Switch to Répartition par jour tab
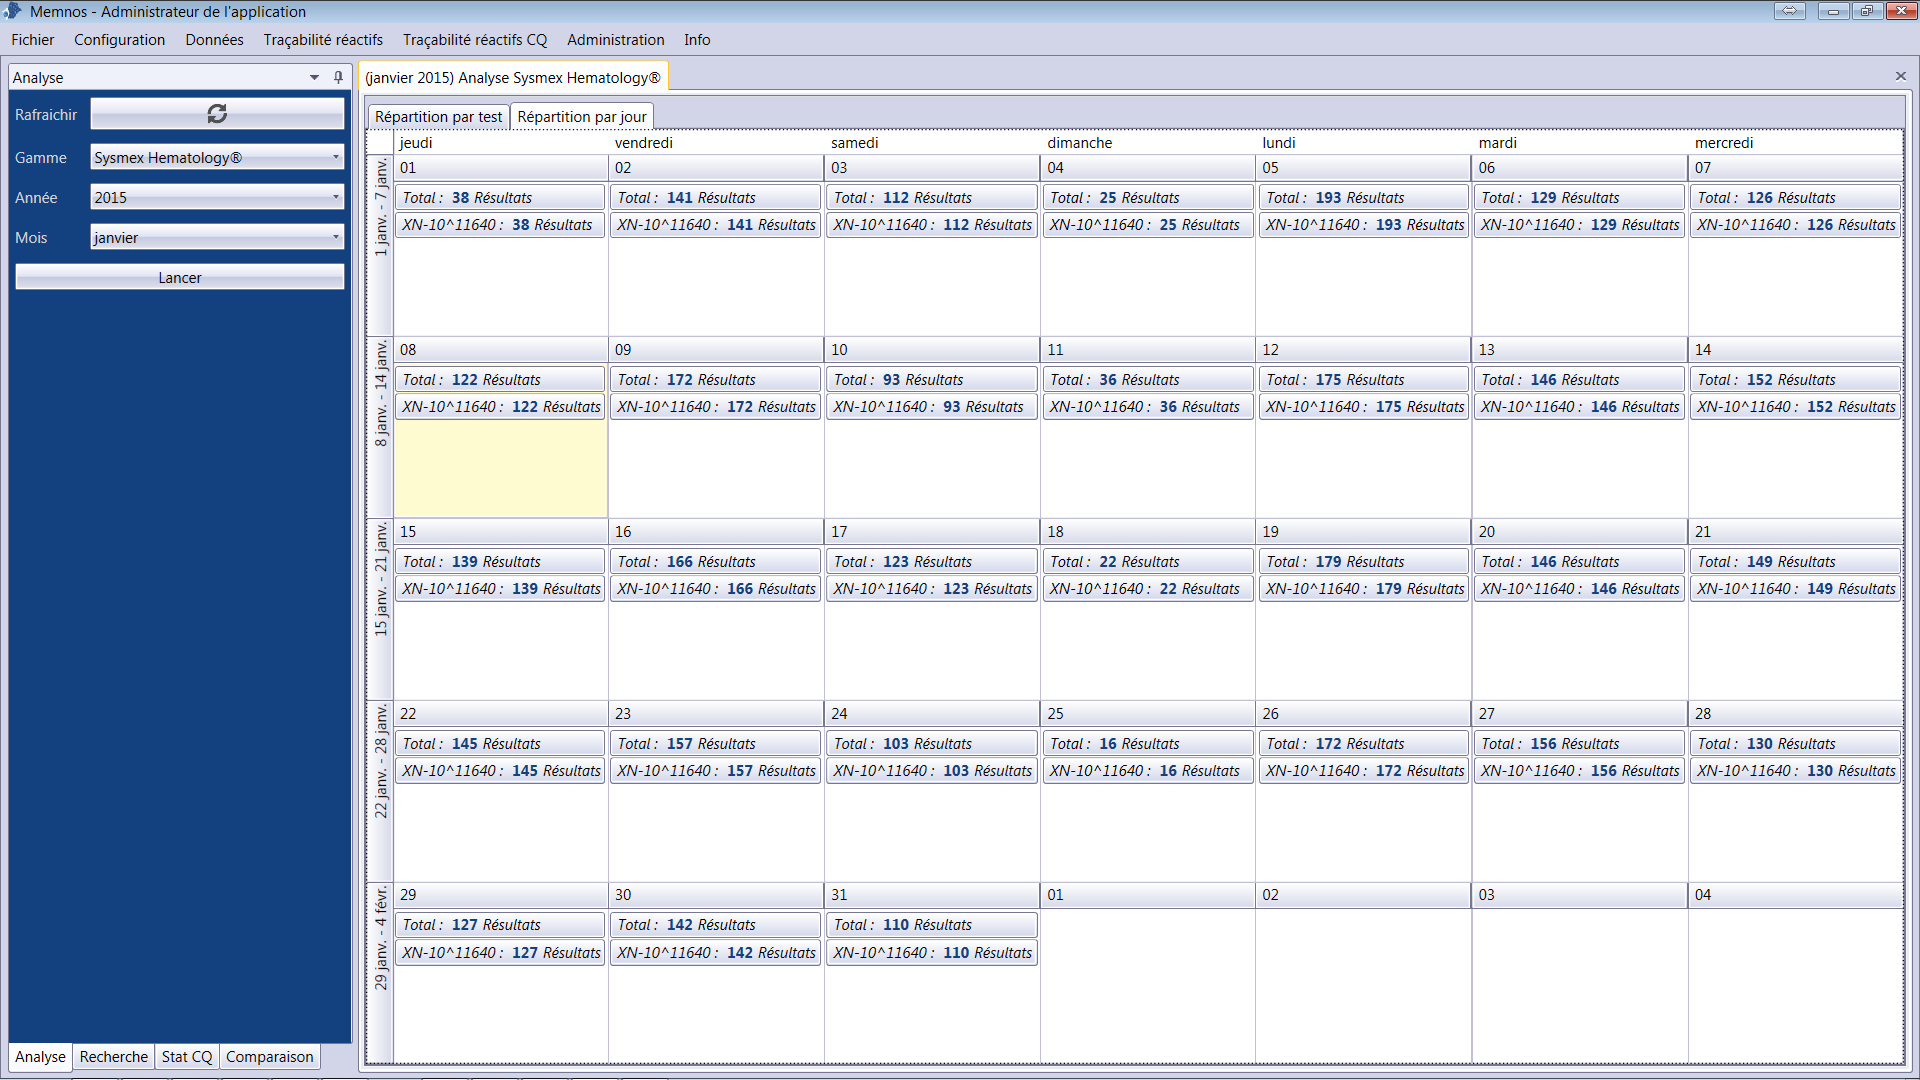The image size is (1920, 1080). [x=582, y=116]
